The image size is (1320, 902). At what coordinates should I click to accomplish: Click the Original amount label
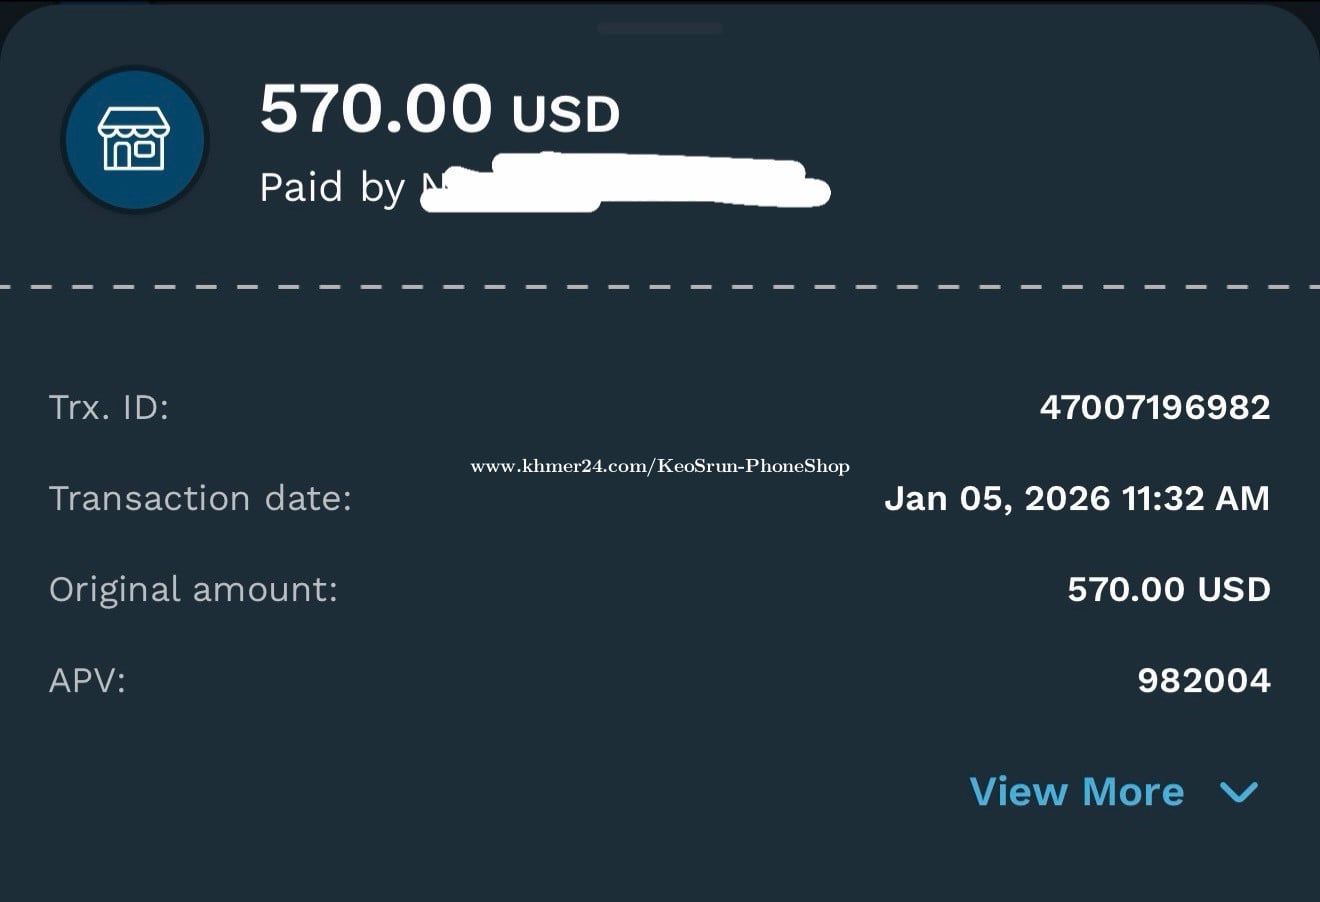193,589
